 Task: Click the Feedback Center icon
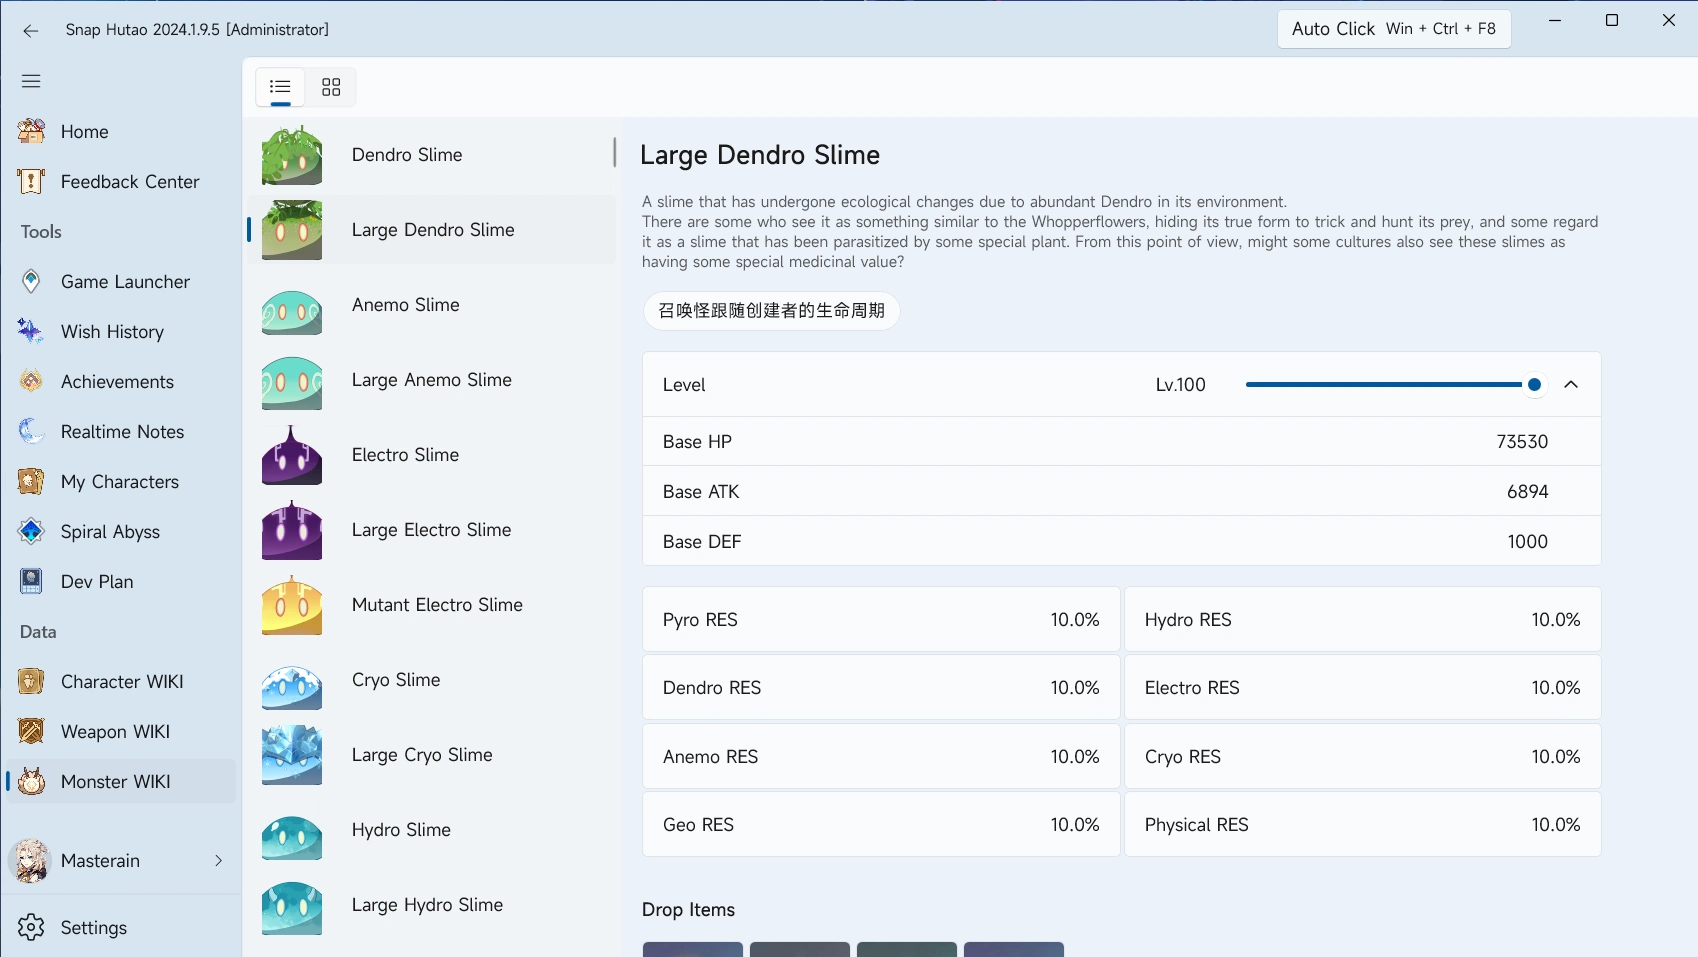(31, 181)
